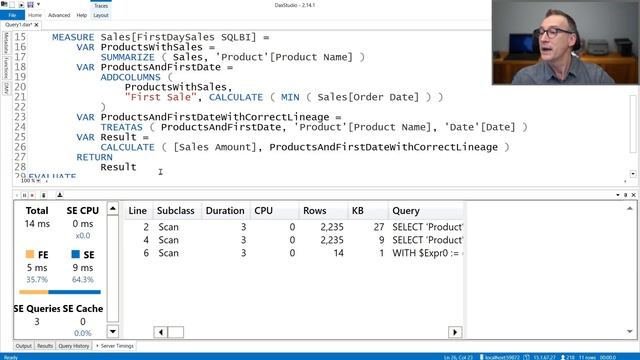640x360 pixels.
Task: Open the Functions side panel
Action: pos(6,68)
